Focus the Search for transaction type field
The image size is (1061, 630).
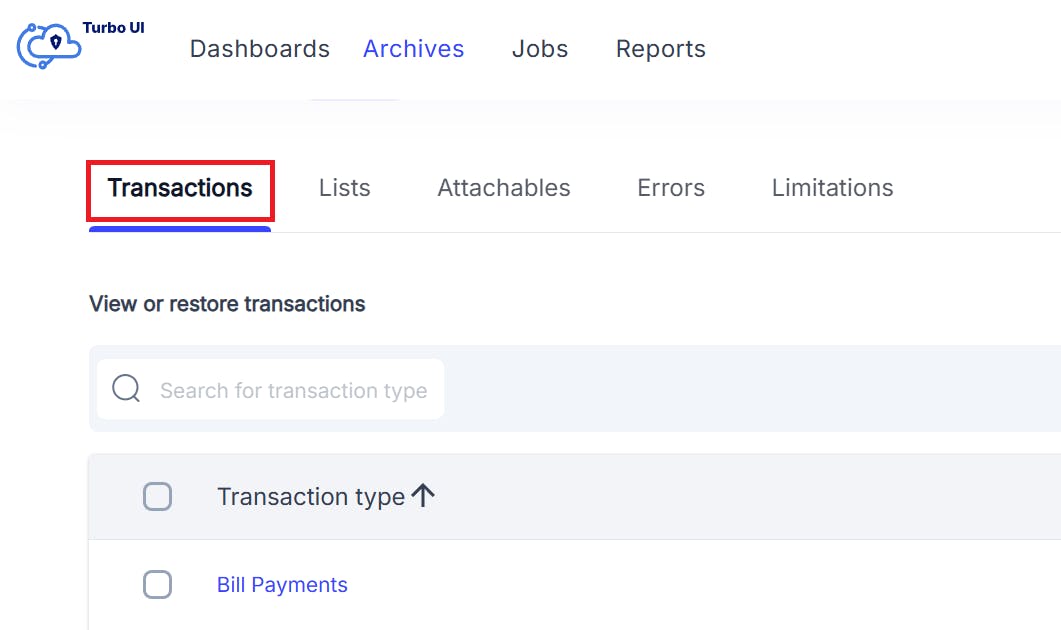[x=293, y=390]
